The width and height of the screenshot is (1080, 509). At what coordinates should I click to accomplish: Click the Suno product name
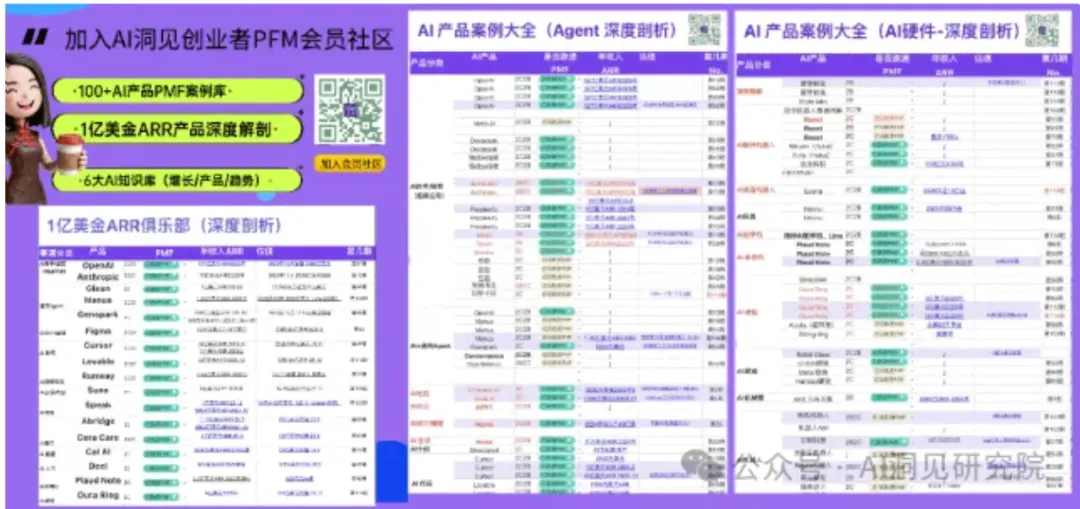point(98,391)
